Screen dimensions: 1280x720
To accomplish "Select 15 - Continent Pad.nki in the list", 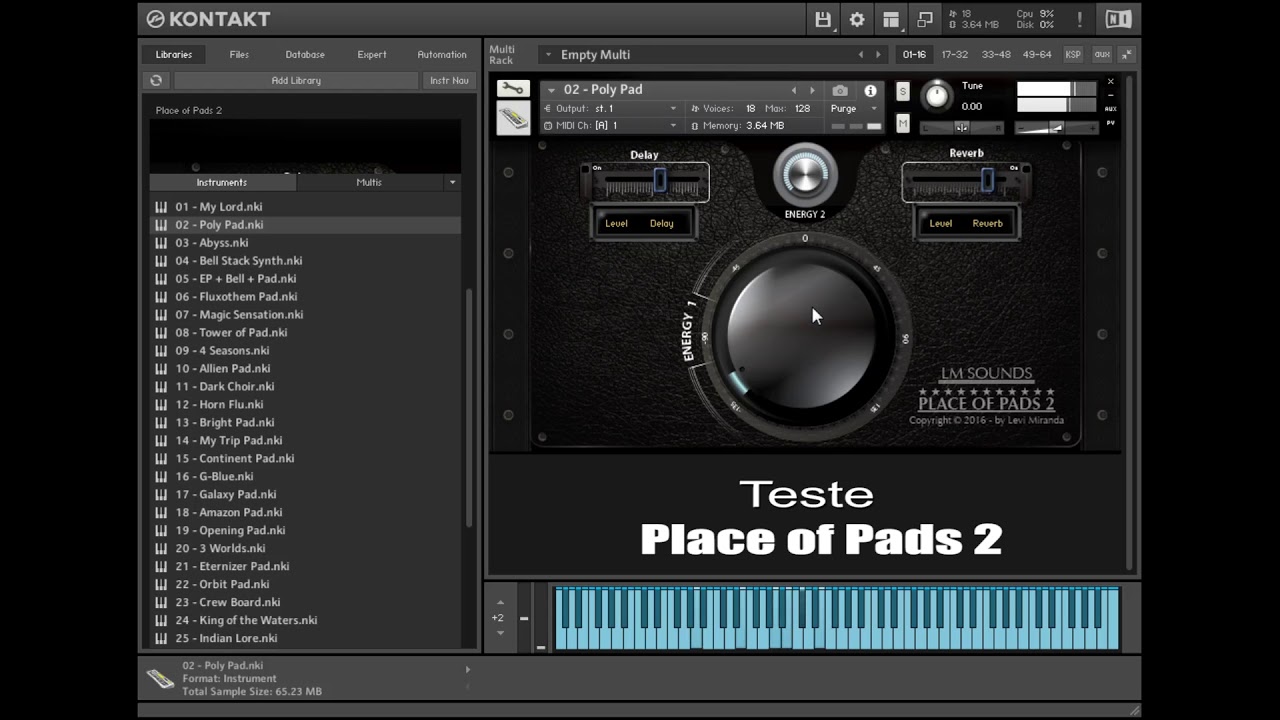I will pos(235,459).
